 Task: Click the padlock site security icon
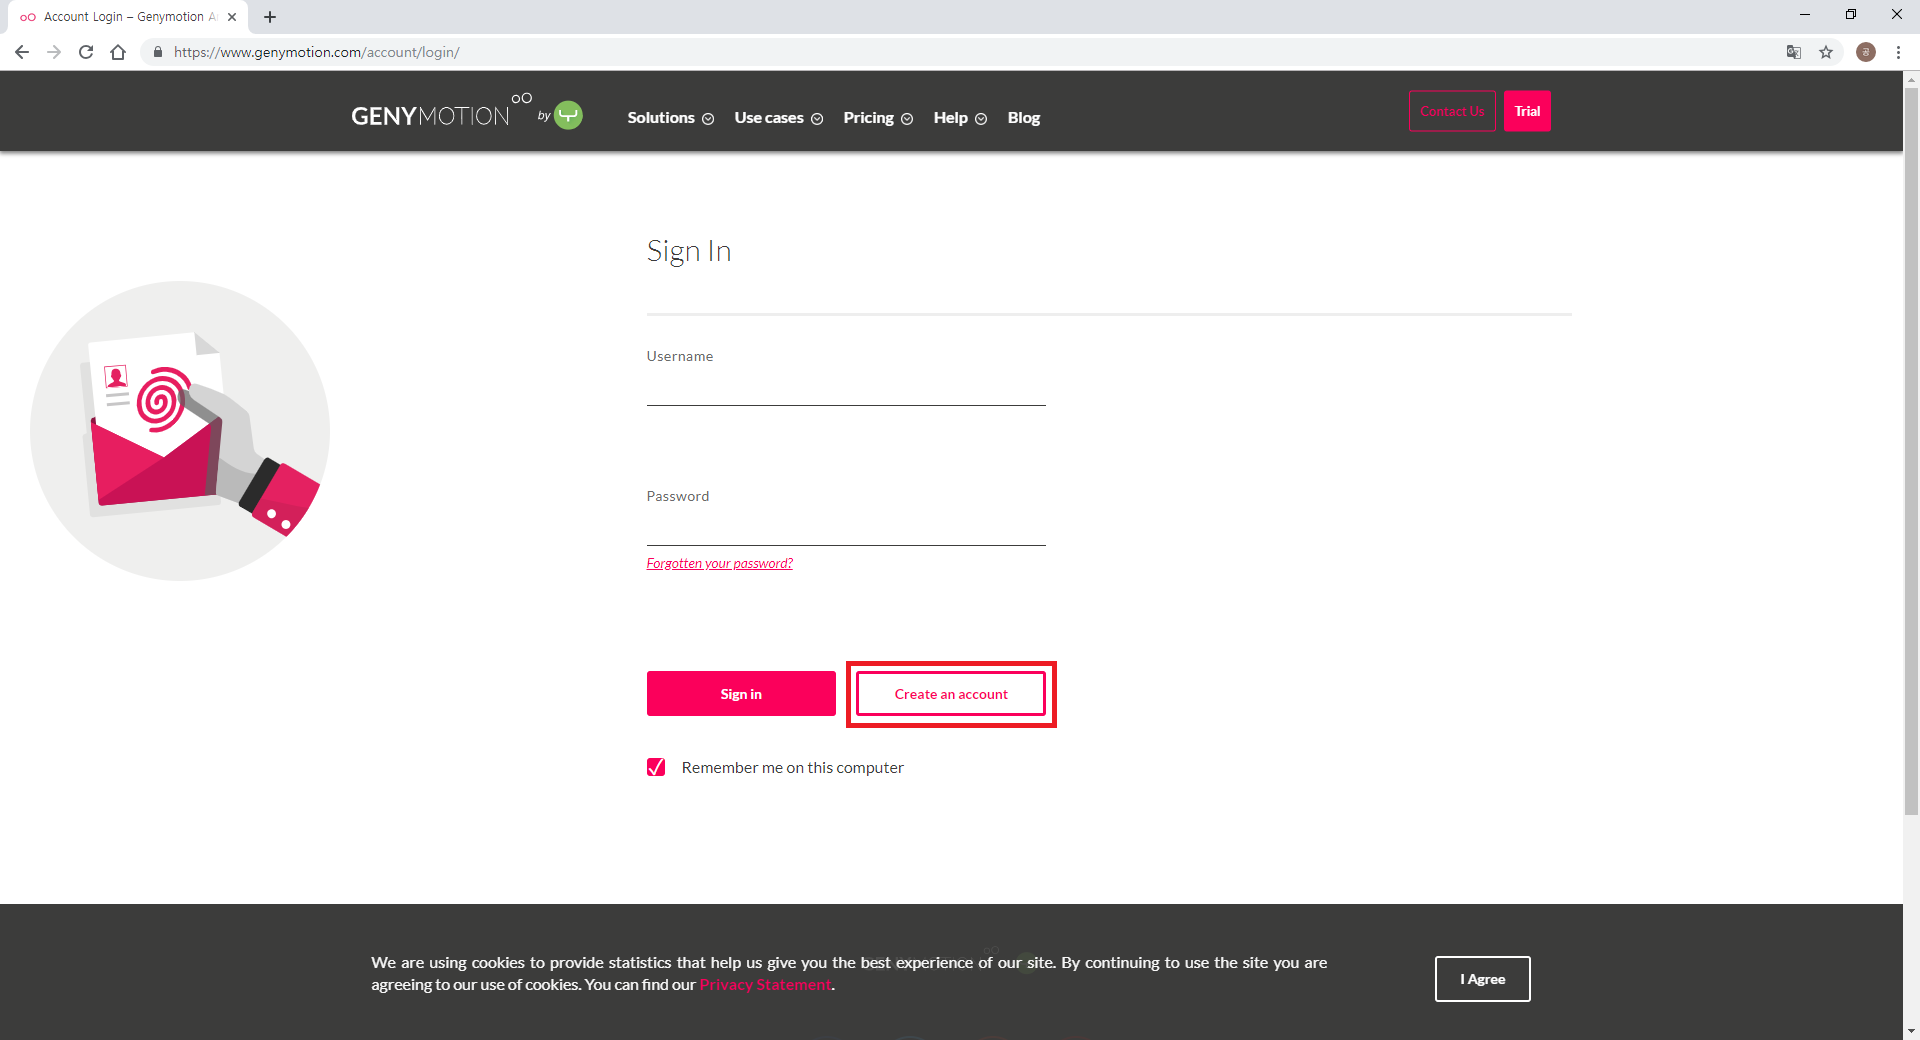(158, 52)
